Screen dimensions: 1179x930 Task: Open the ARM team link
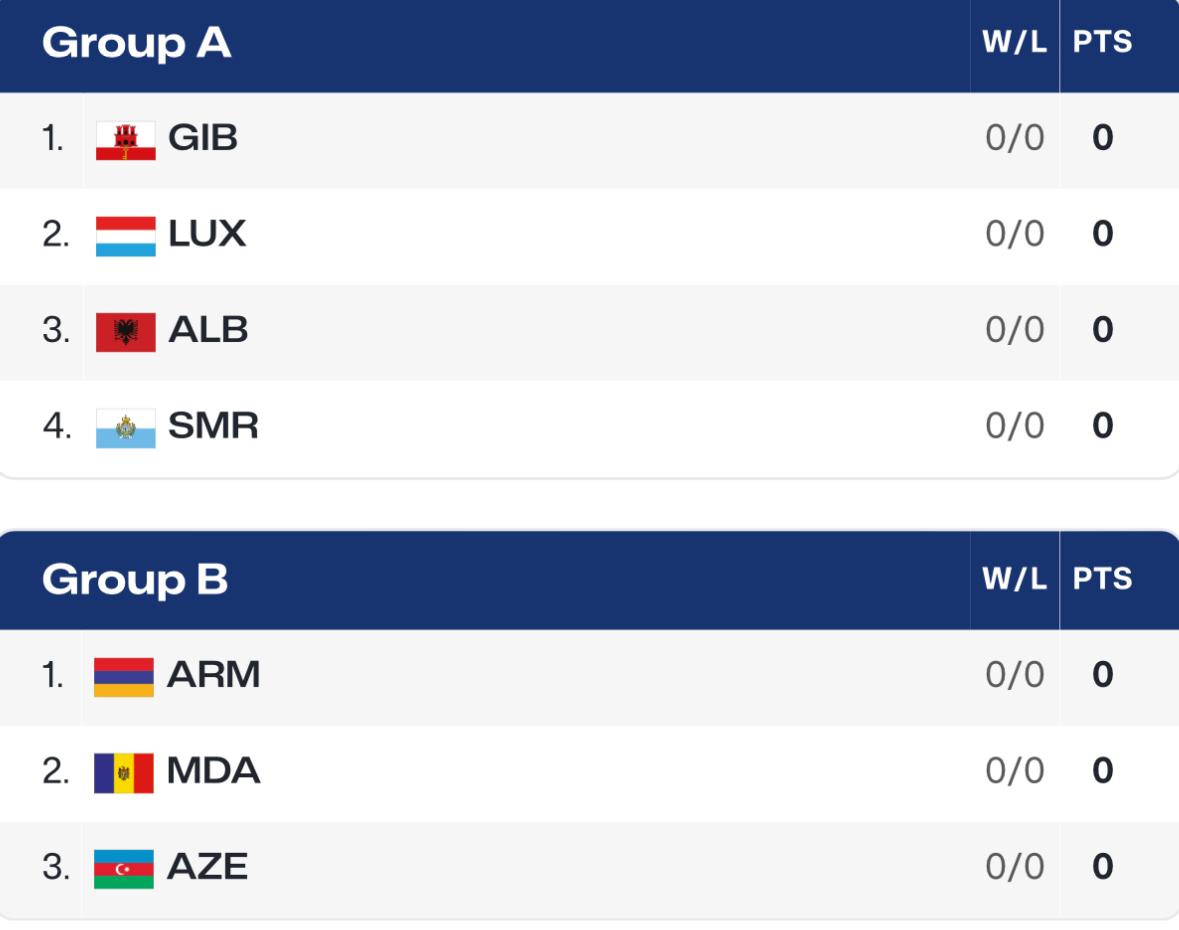click(213, 675)
